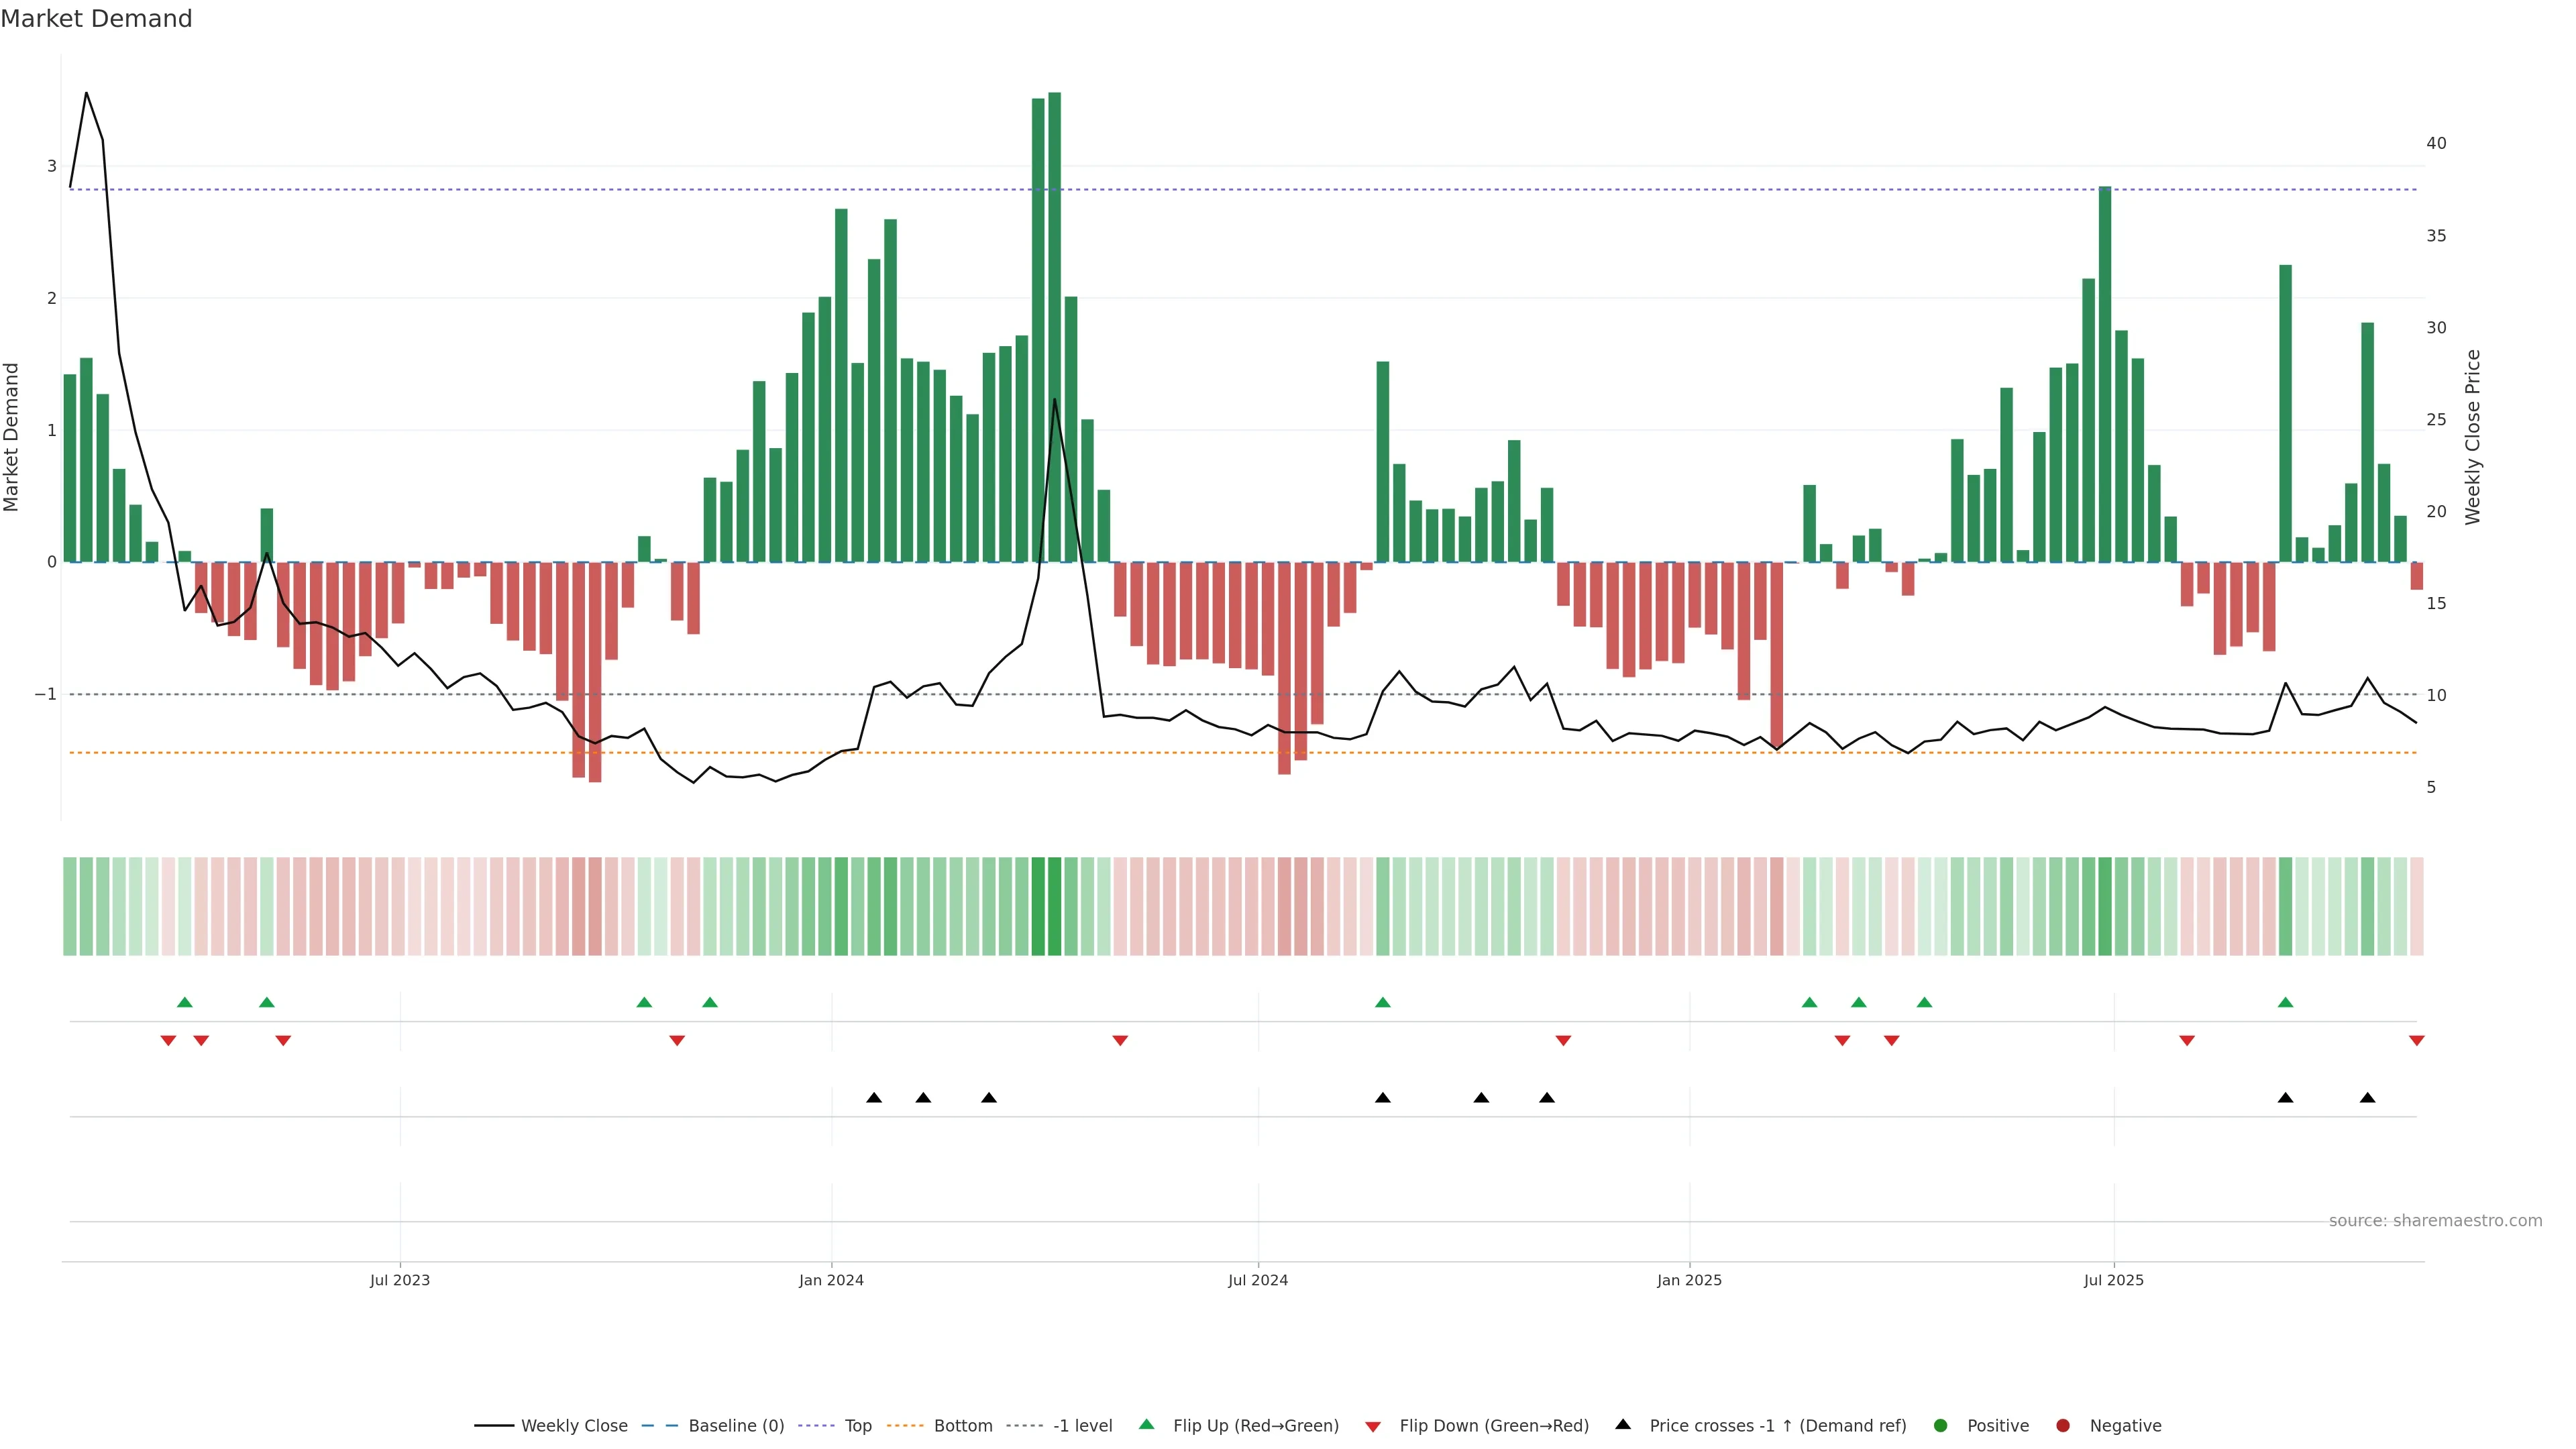Click the Jan 2025 x-axis label
The height and width of the screenshot is (1449, 2576).
(x=1689, y=1280)
